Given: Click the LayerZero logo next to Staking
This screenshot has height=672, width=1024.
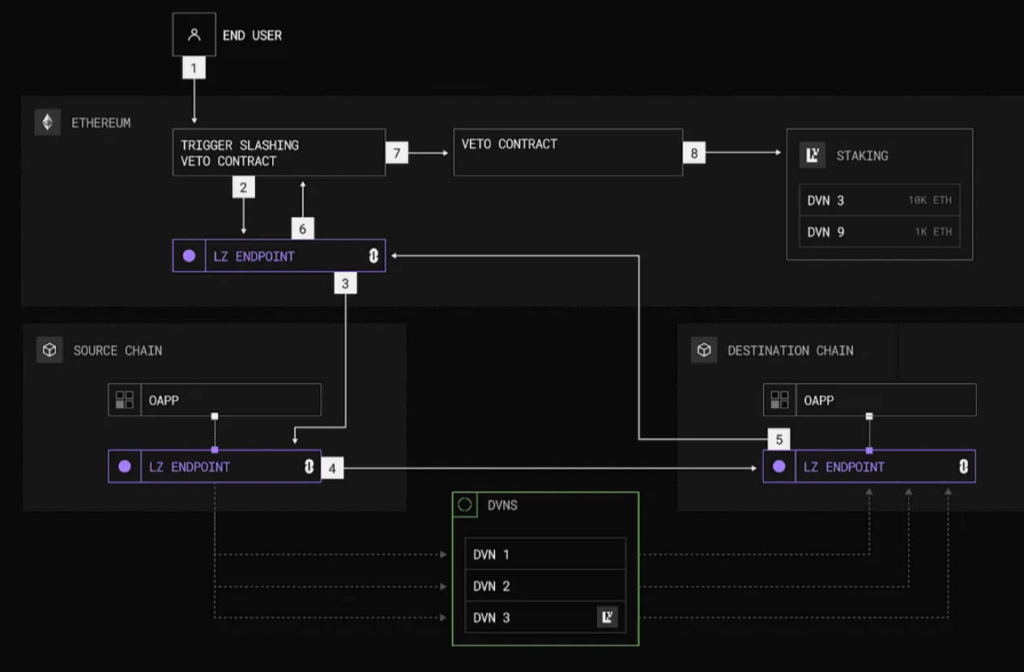Looking at the screenshot, I should (813, 155).
